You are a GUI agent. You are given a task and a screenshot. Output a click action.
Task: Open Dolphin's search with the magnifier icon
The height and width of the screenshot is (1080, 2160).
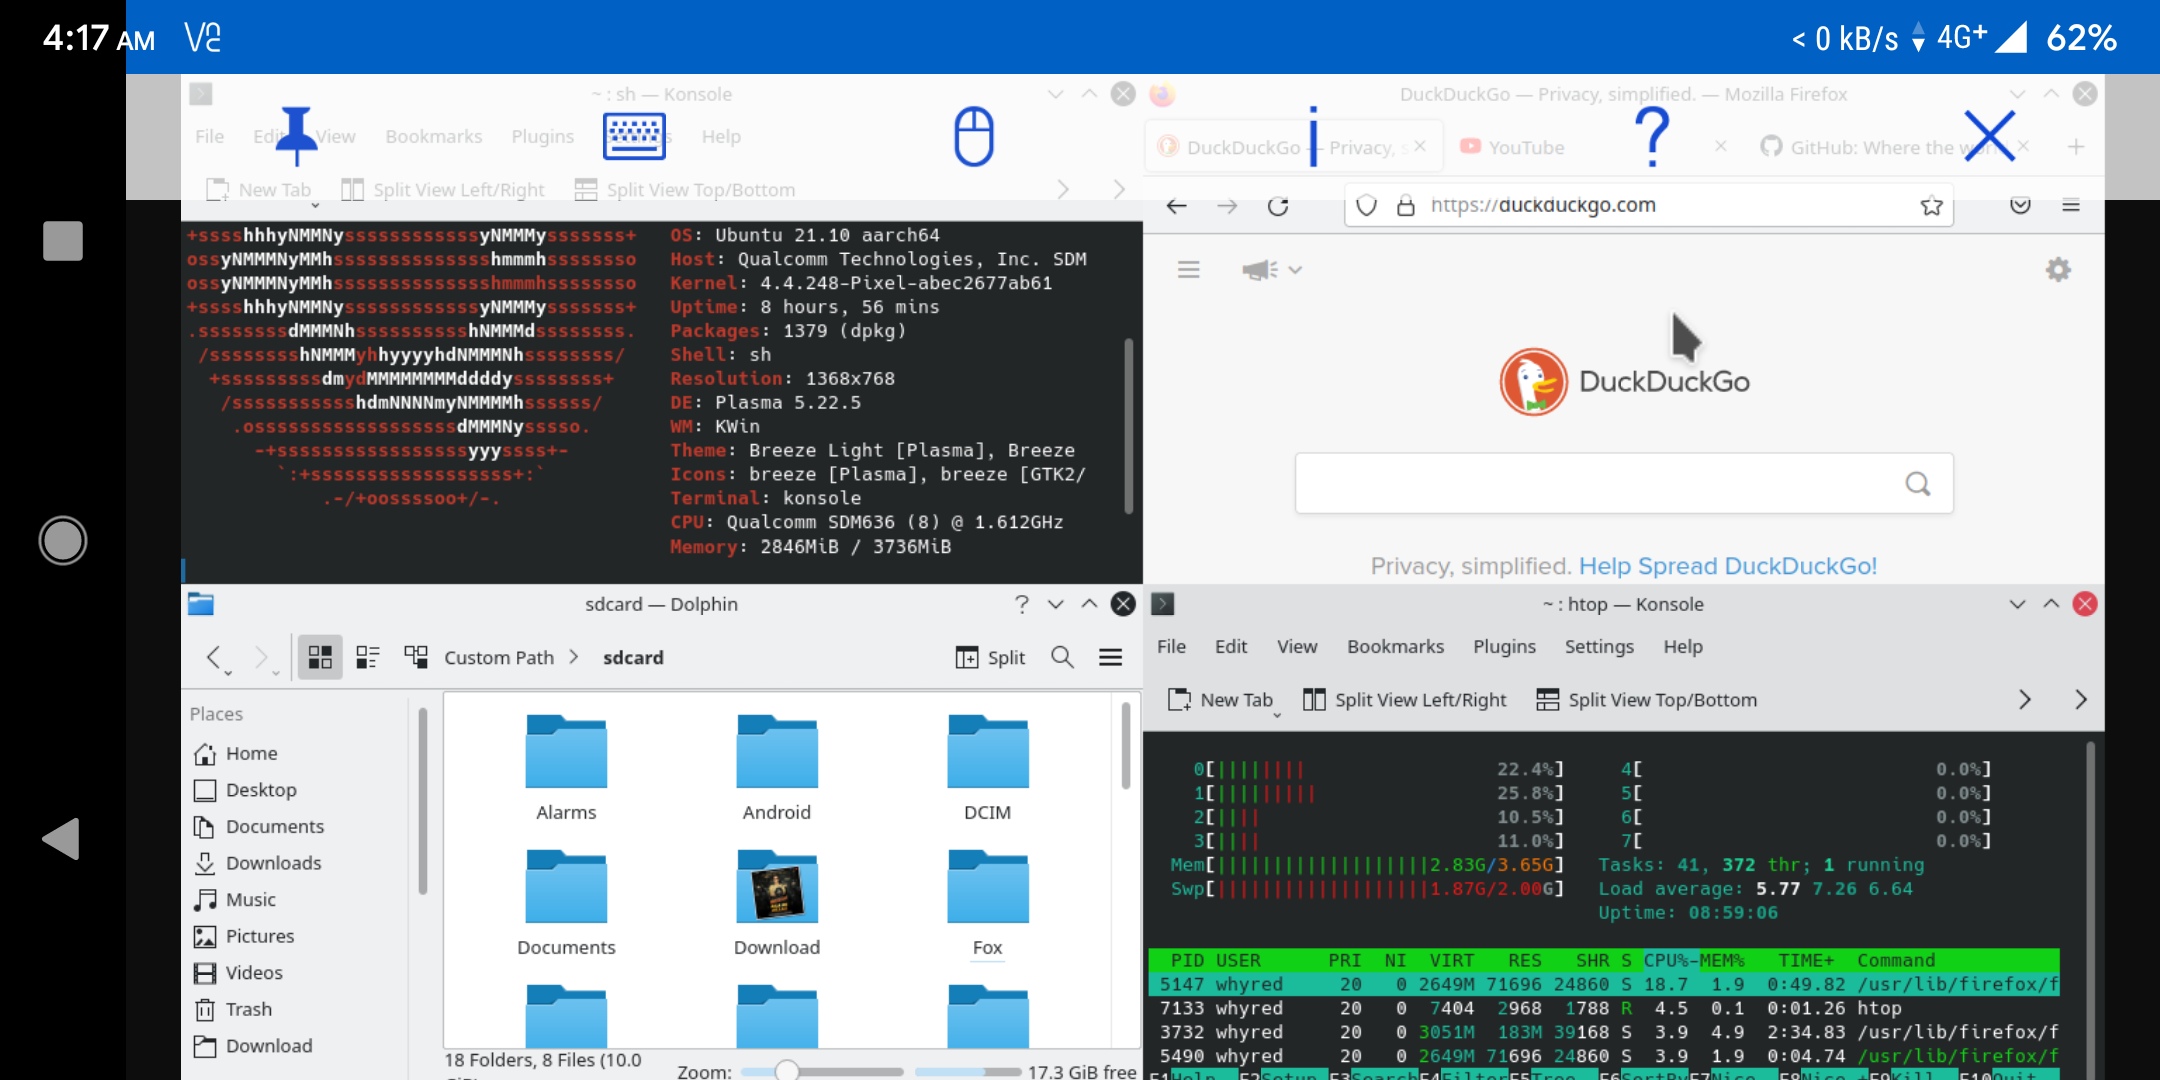[x=1062, y=657]
